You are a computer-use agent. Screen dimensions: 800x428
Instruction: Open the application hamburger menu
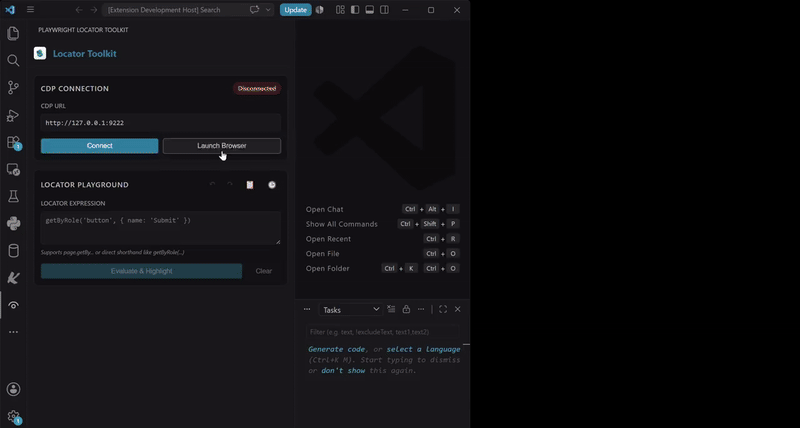pyautogui.click(x=31, y=10)
